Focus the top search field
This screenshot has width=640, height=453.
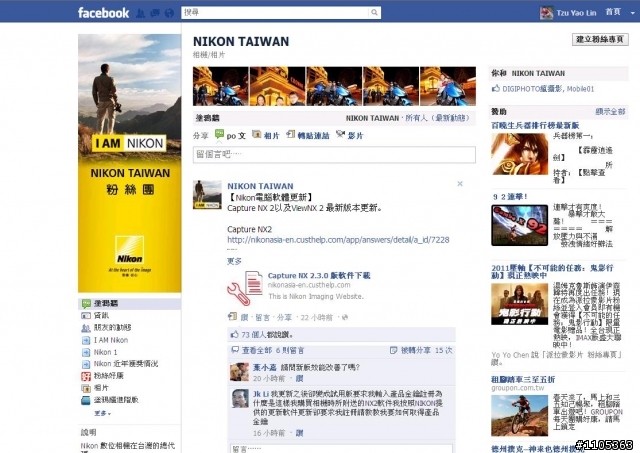(x=275, y=13)
